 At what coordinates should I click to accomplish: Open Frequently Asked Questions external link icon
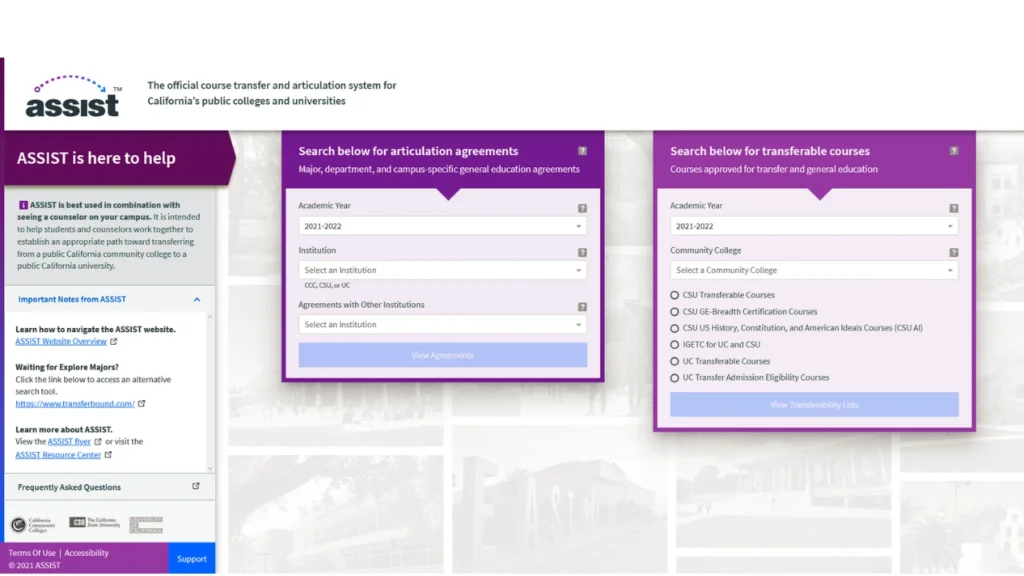pos(196,487)
